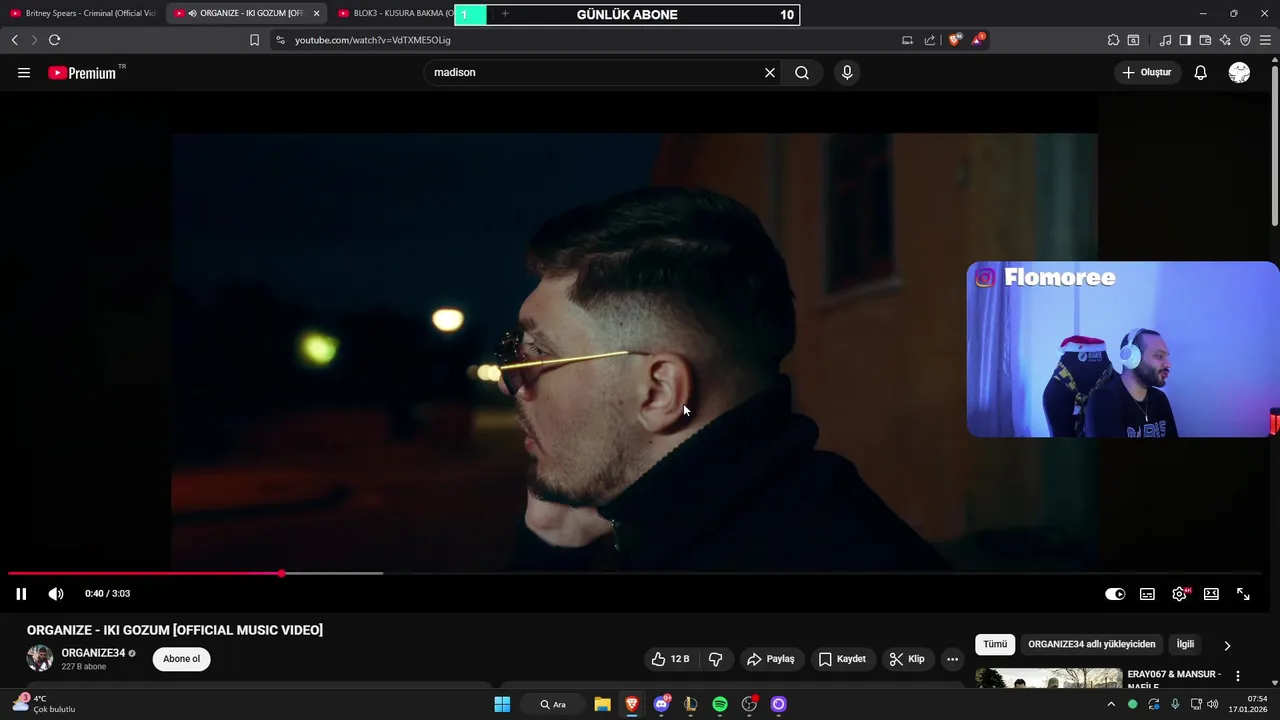Share the video with Paylaş
This screenshot has height=720, width=1280.
770,659
